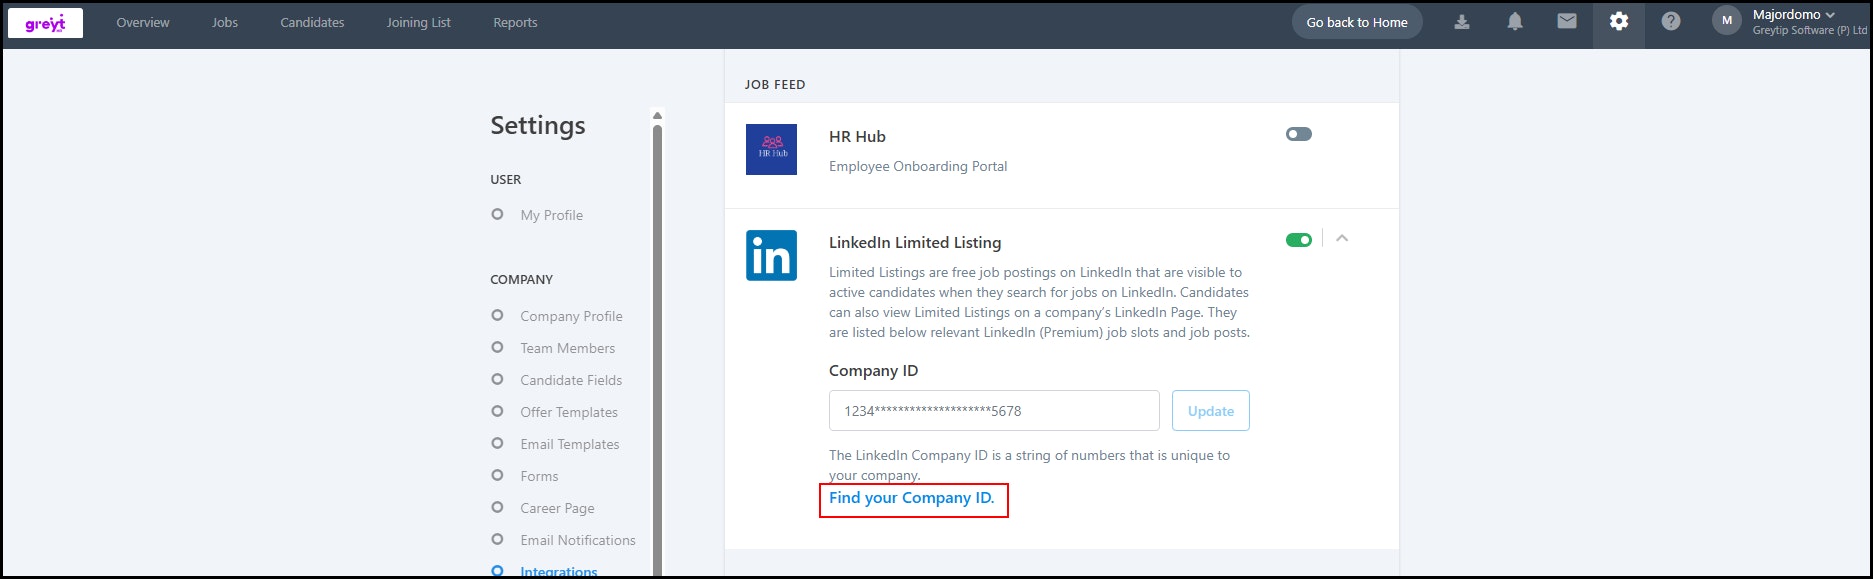Viewport: 1873px width, 579px height.
Task: Collapse the LinkedIn Limited Listing section
Action: 1342,239
